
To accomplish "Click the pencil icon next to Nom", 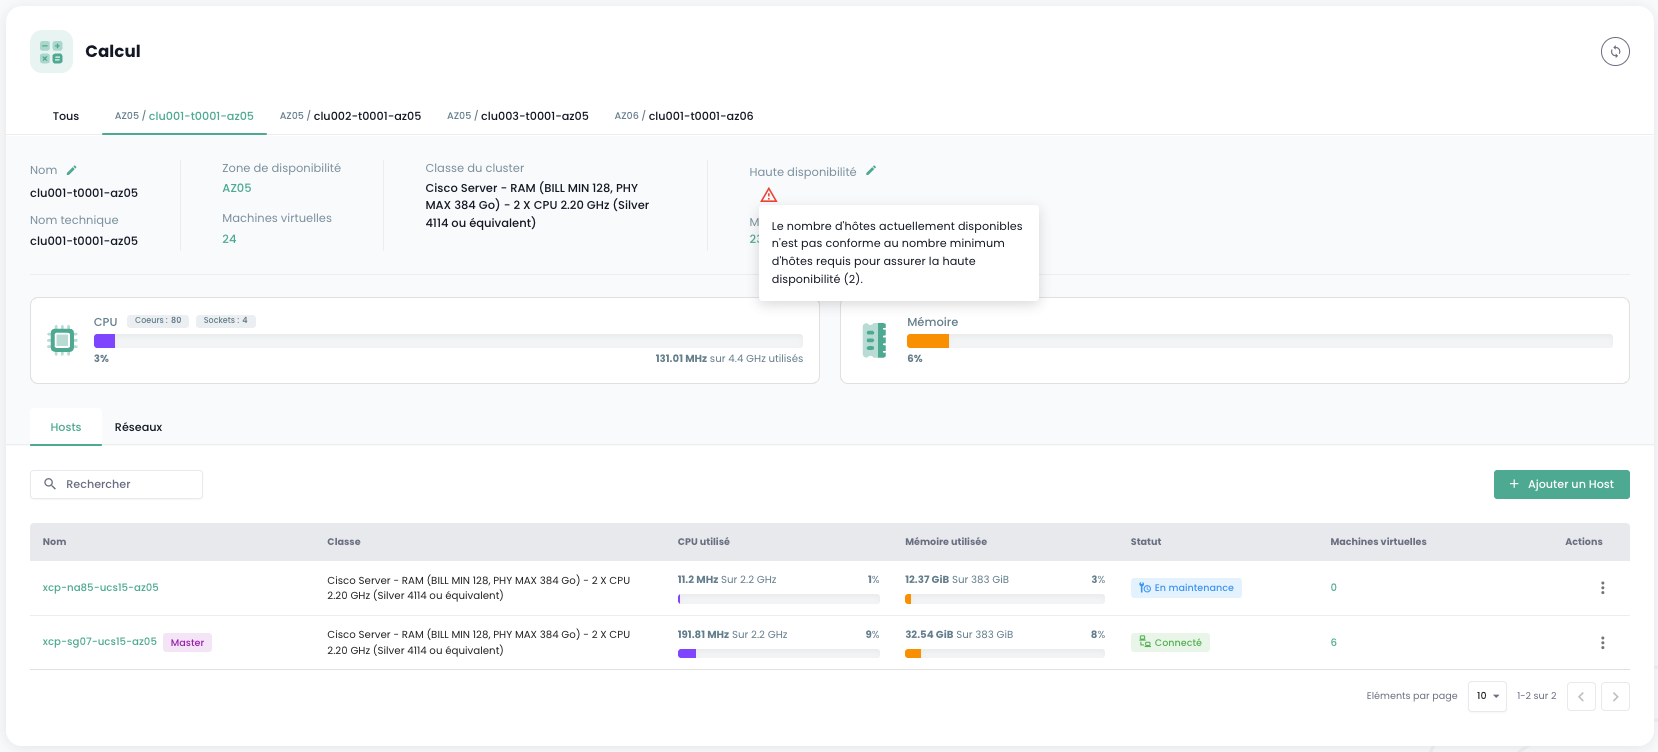I will pyautogui.click(x=71, y=170).
